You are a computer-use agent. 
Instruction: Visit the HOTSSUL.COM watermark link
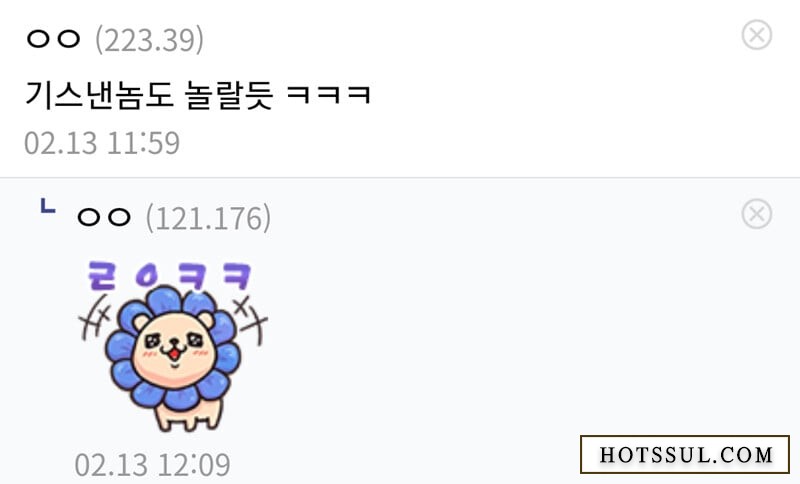pyautogui.click(x=685, y=454)
